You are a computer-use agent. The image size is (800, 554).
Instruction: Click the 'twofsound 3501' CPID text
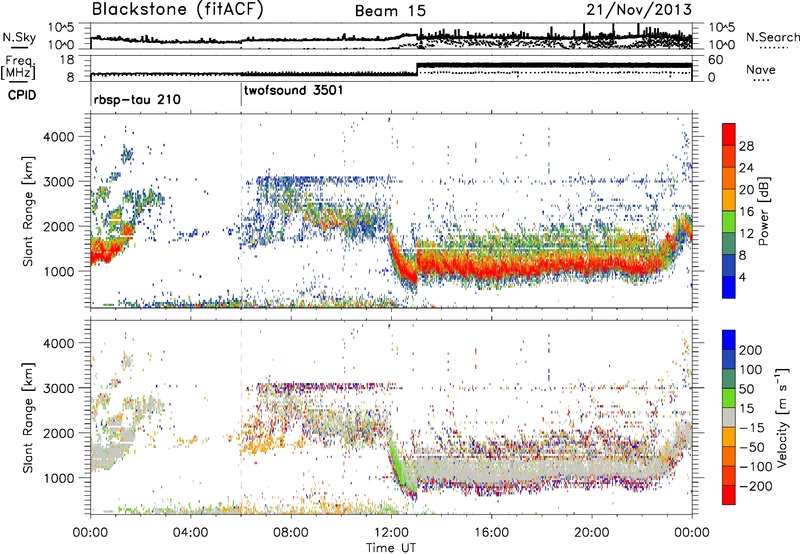point(293,90)
